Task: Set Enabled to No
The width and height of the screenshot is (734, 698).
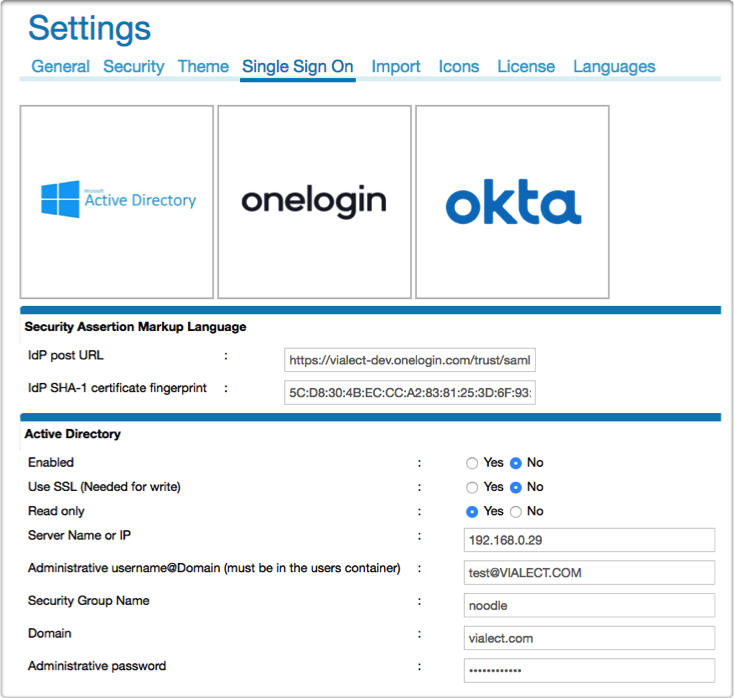Action: (516, 463)
